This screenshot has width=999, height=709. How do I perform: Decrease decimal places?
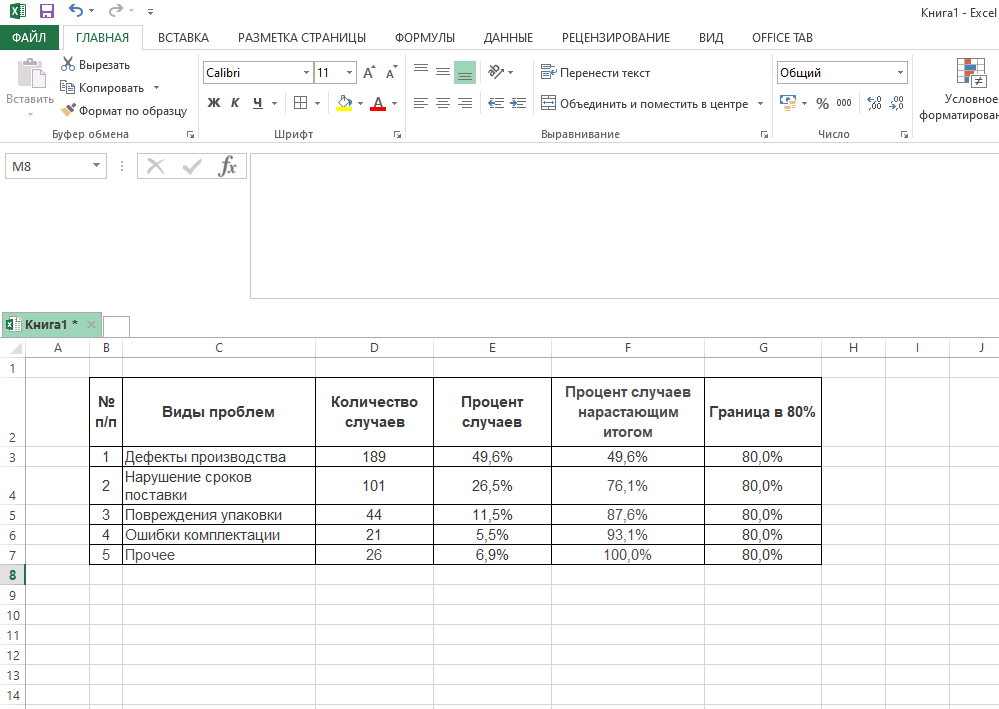[x=896, y=103]
